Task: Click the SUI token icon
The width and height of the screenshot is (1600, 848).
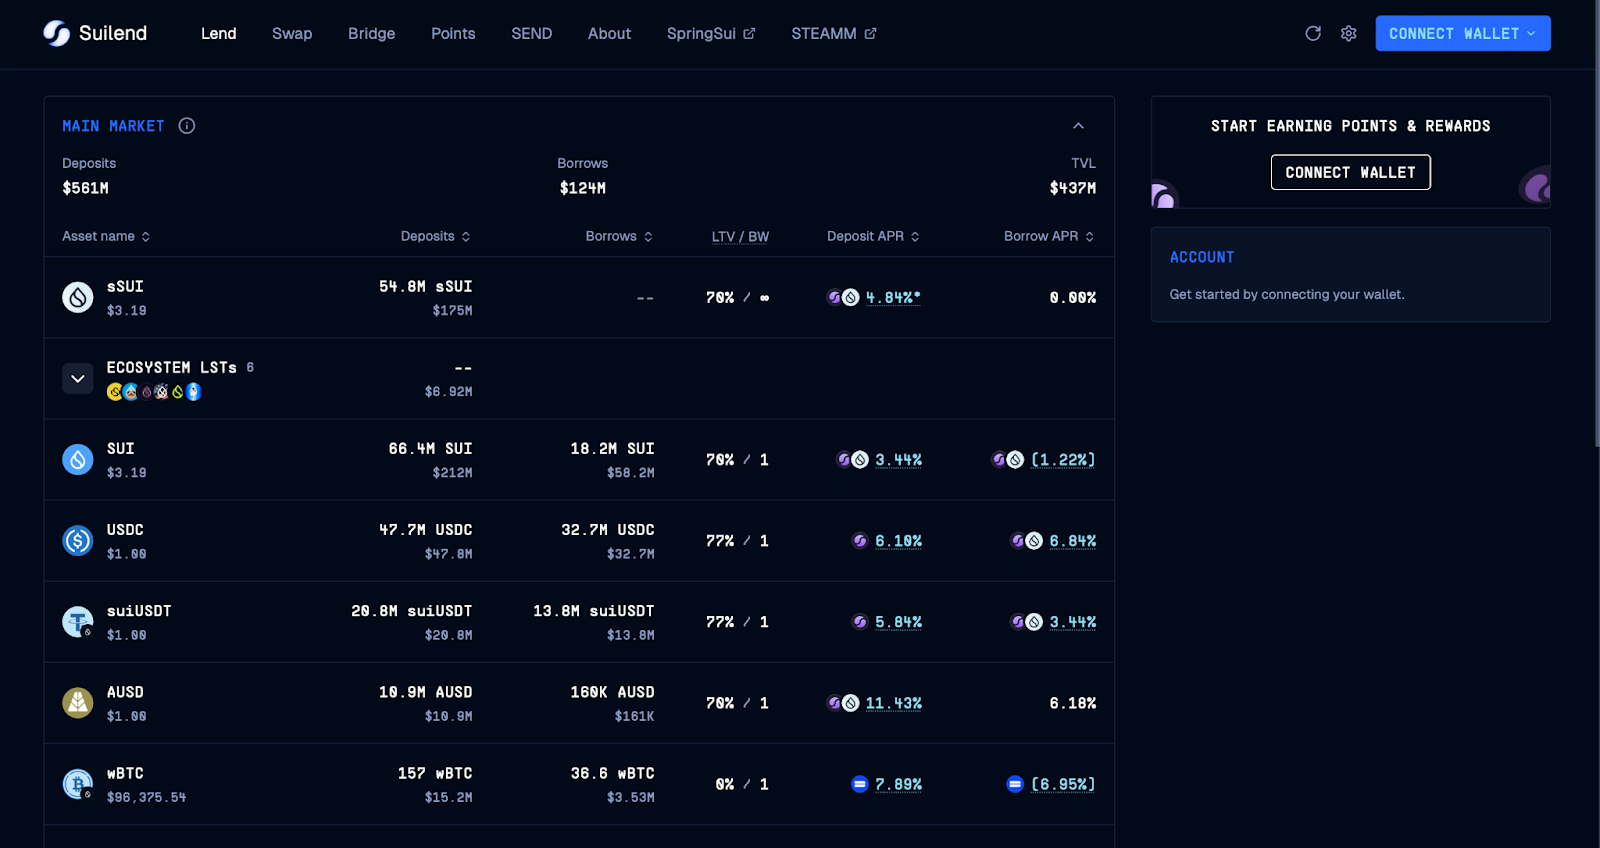Action: pos(78,459)
